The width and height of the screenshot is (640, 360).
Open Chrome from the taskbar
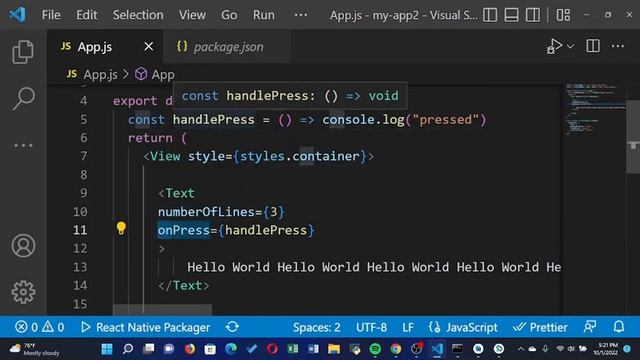[396, 349]
